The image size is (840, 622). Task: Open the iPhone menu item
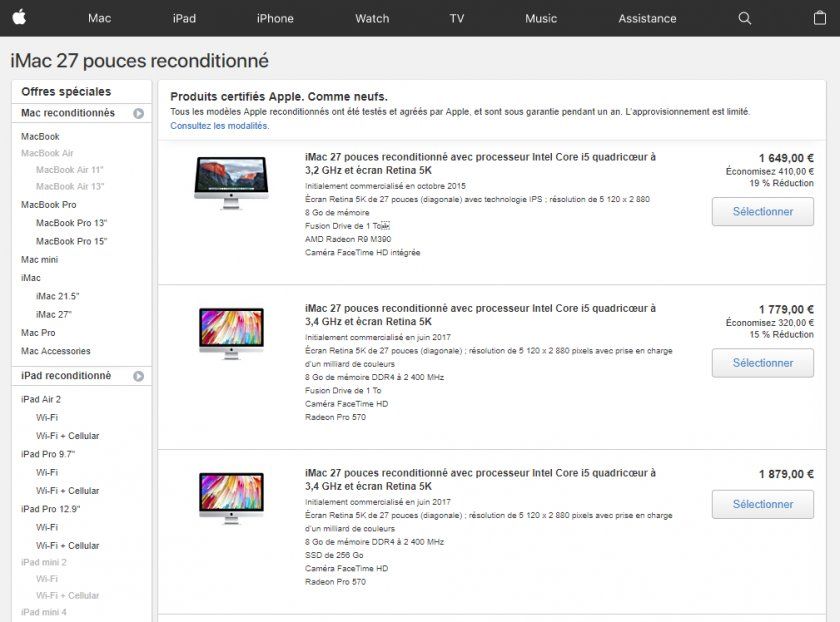(x=275, y=17)
